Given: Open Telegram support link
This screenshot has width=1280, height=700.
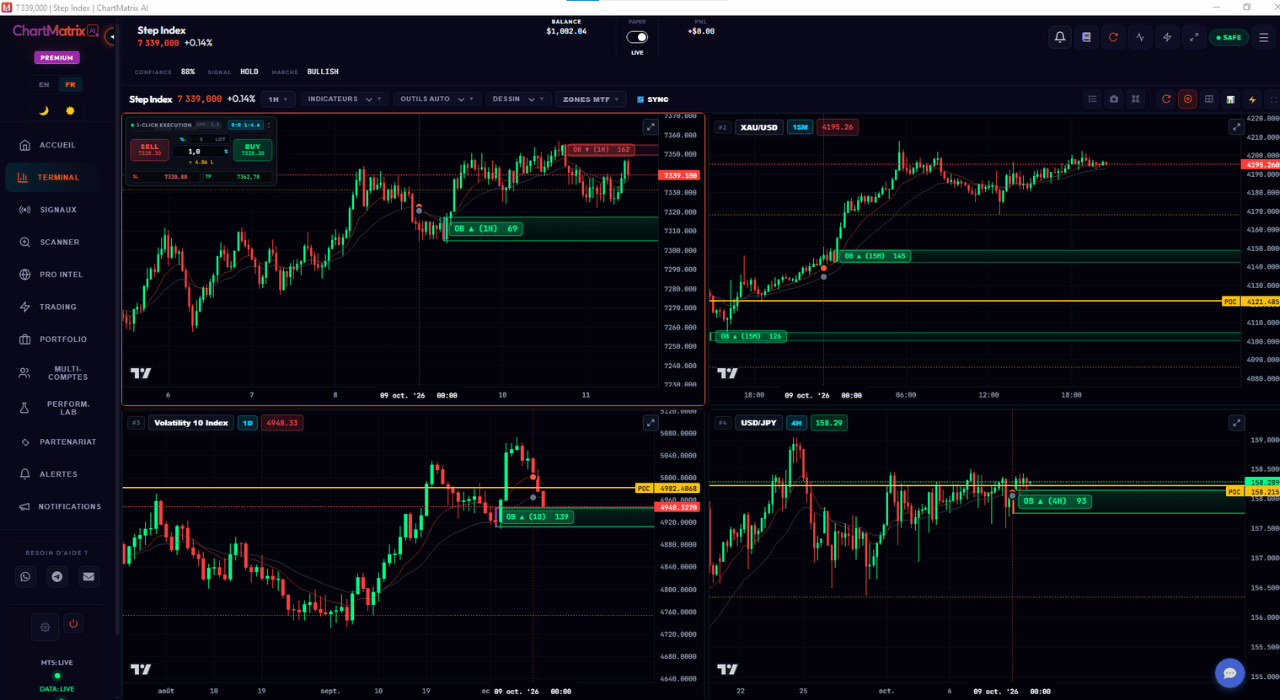Looking at the screenshot, I should (57, 576).
